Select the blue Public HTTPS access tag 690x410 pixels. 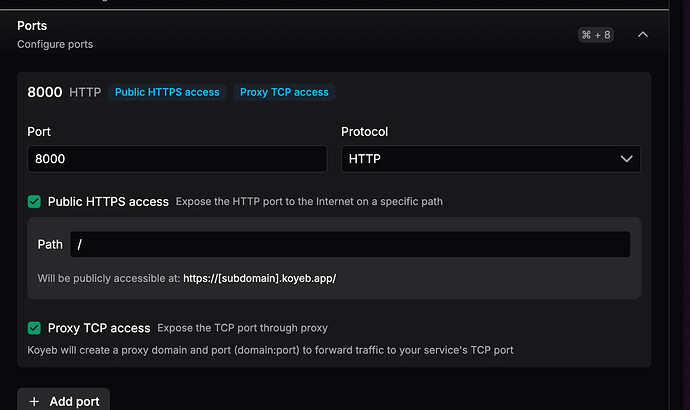point(167,92)
